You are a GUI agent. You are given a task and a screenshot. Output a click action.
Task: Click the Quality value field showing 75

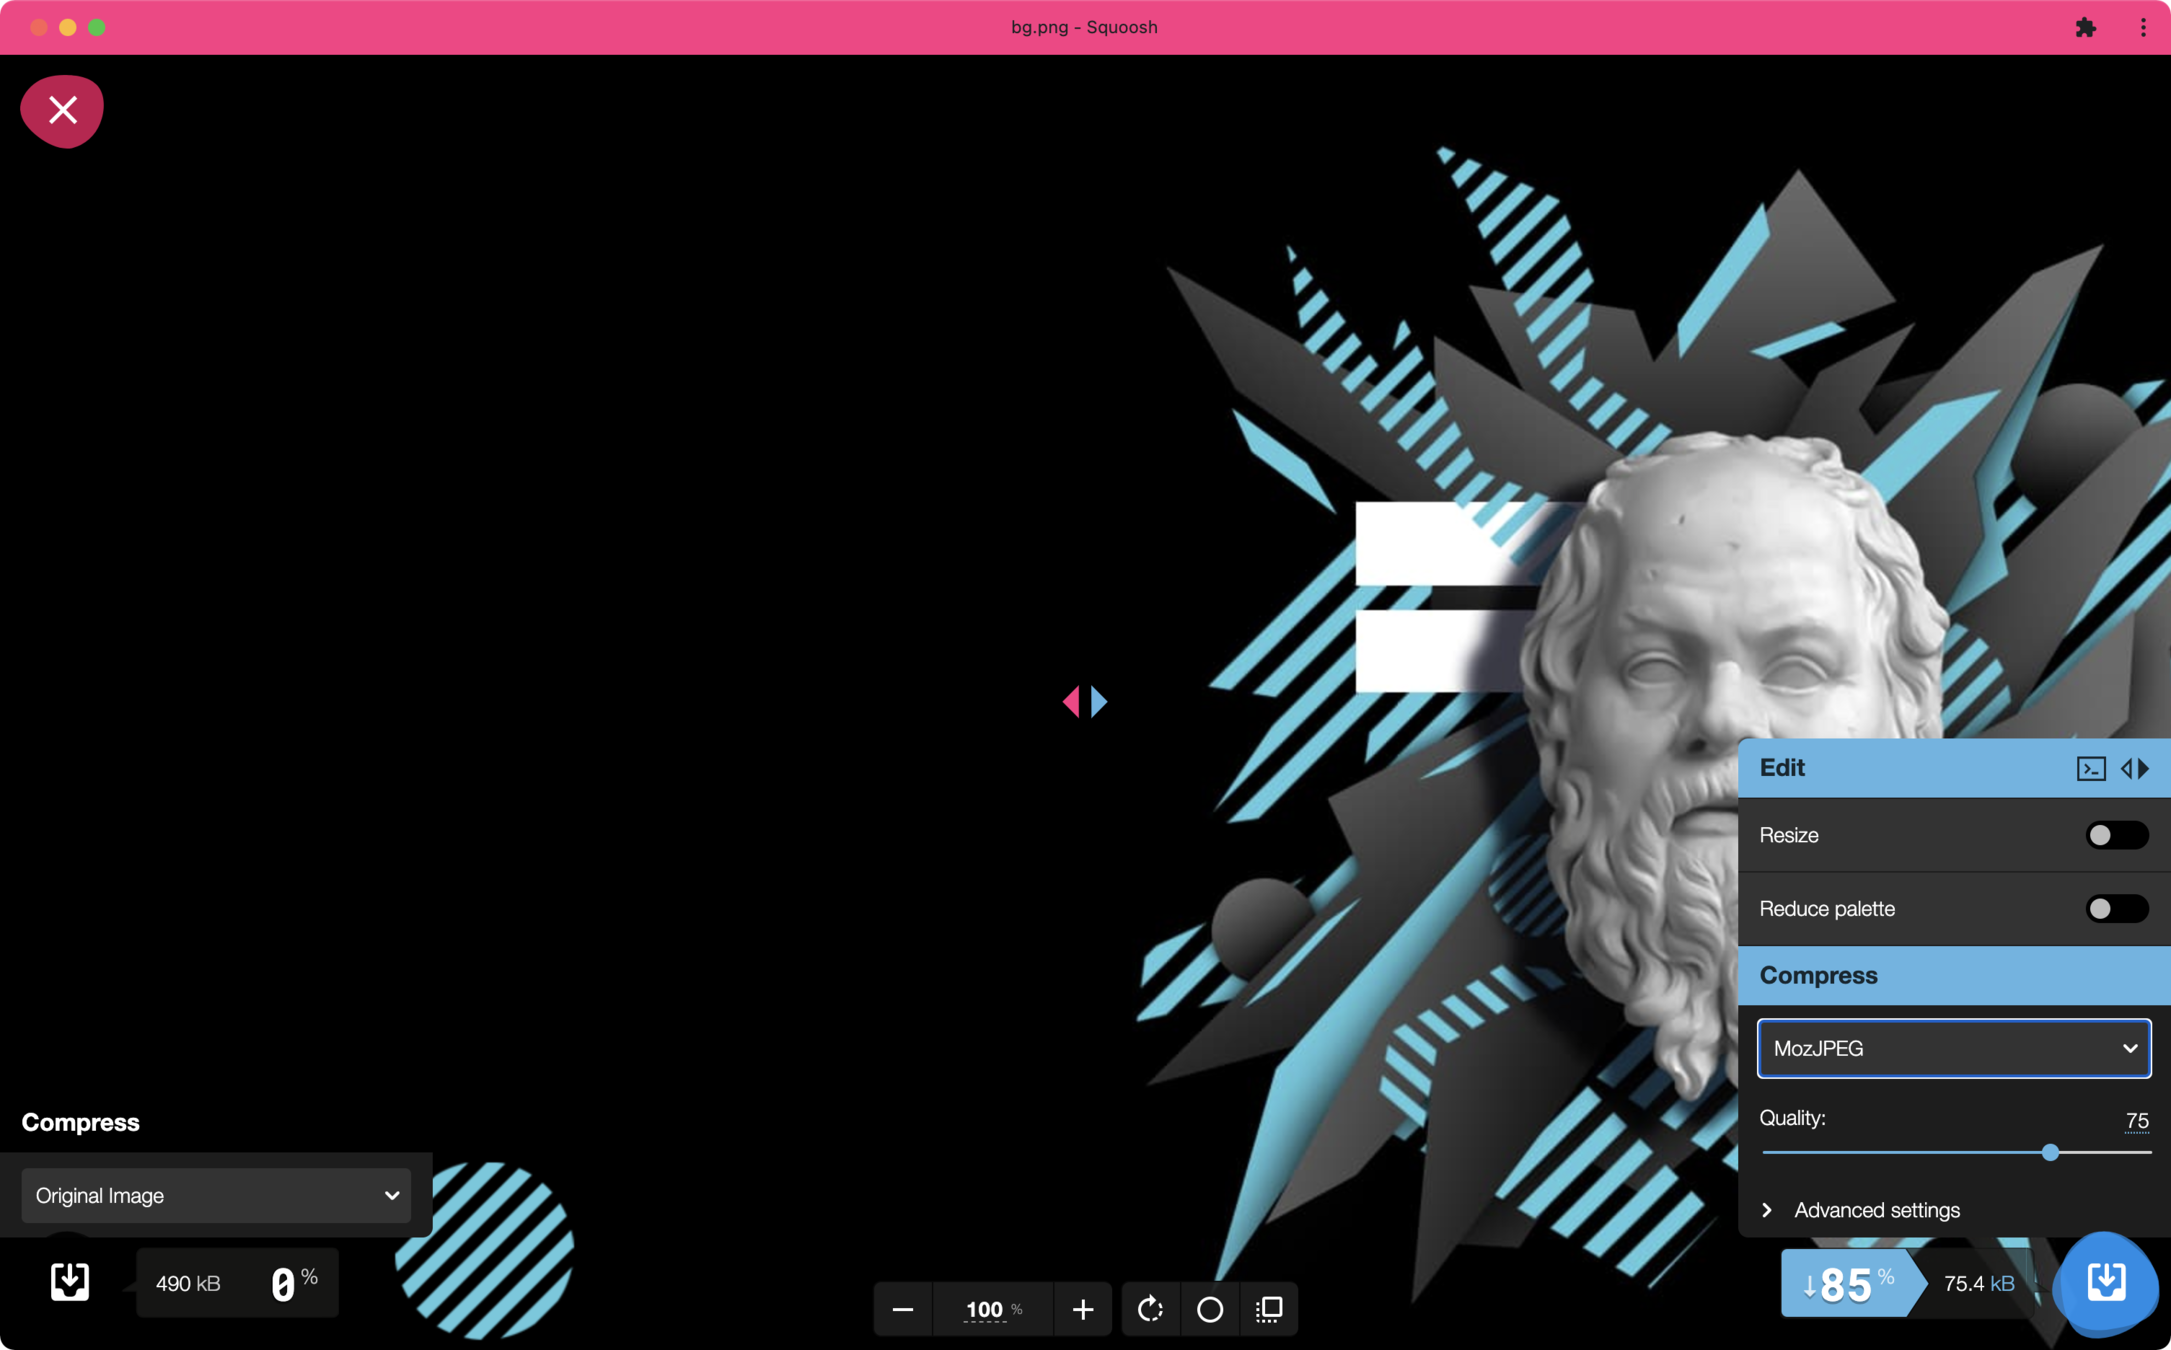(2135, 1121)
